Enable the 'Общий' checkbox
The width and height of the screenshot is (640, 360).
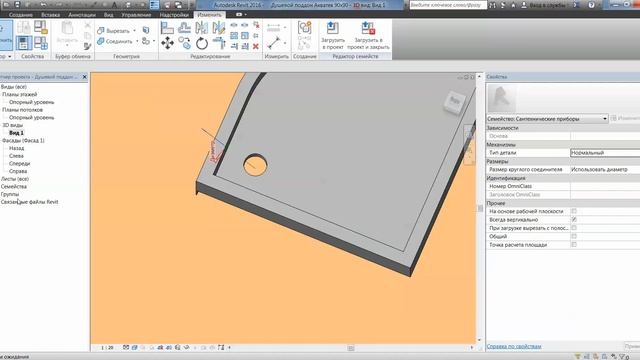574,236
